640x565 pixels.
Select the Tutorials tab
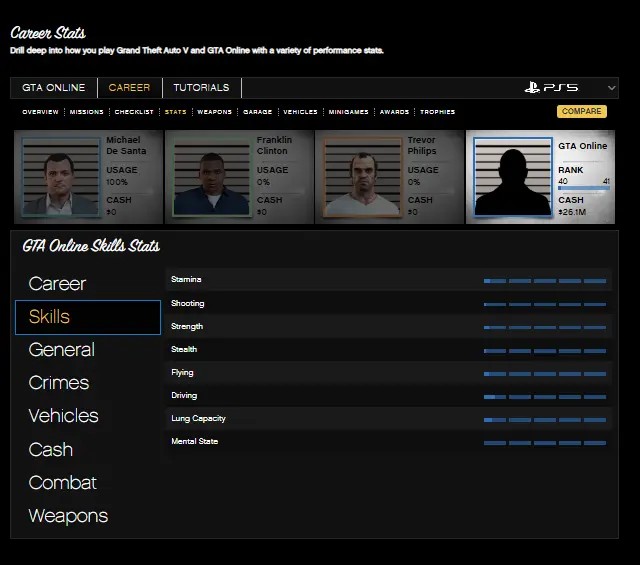[x=201, y=88]
